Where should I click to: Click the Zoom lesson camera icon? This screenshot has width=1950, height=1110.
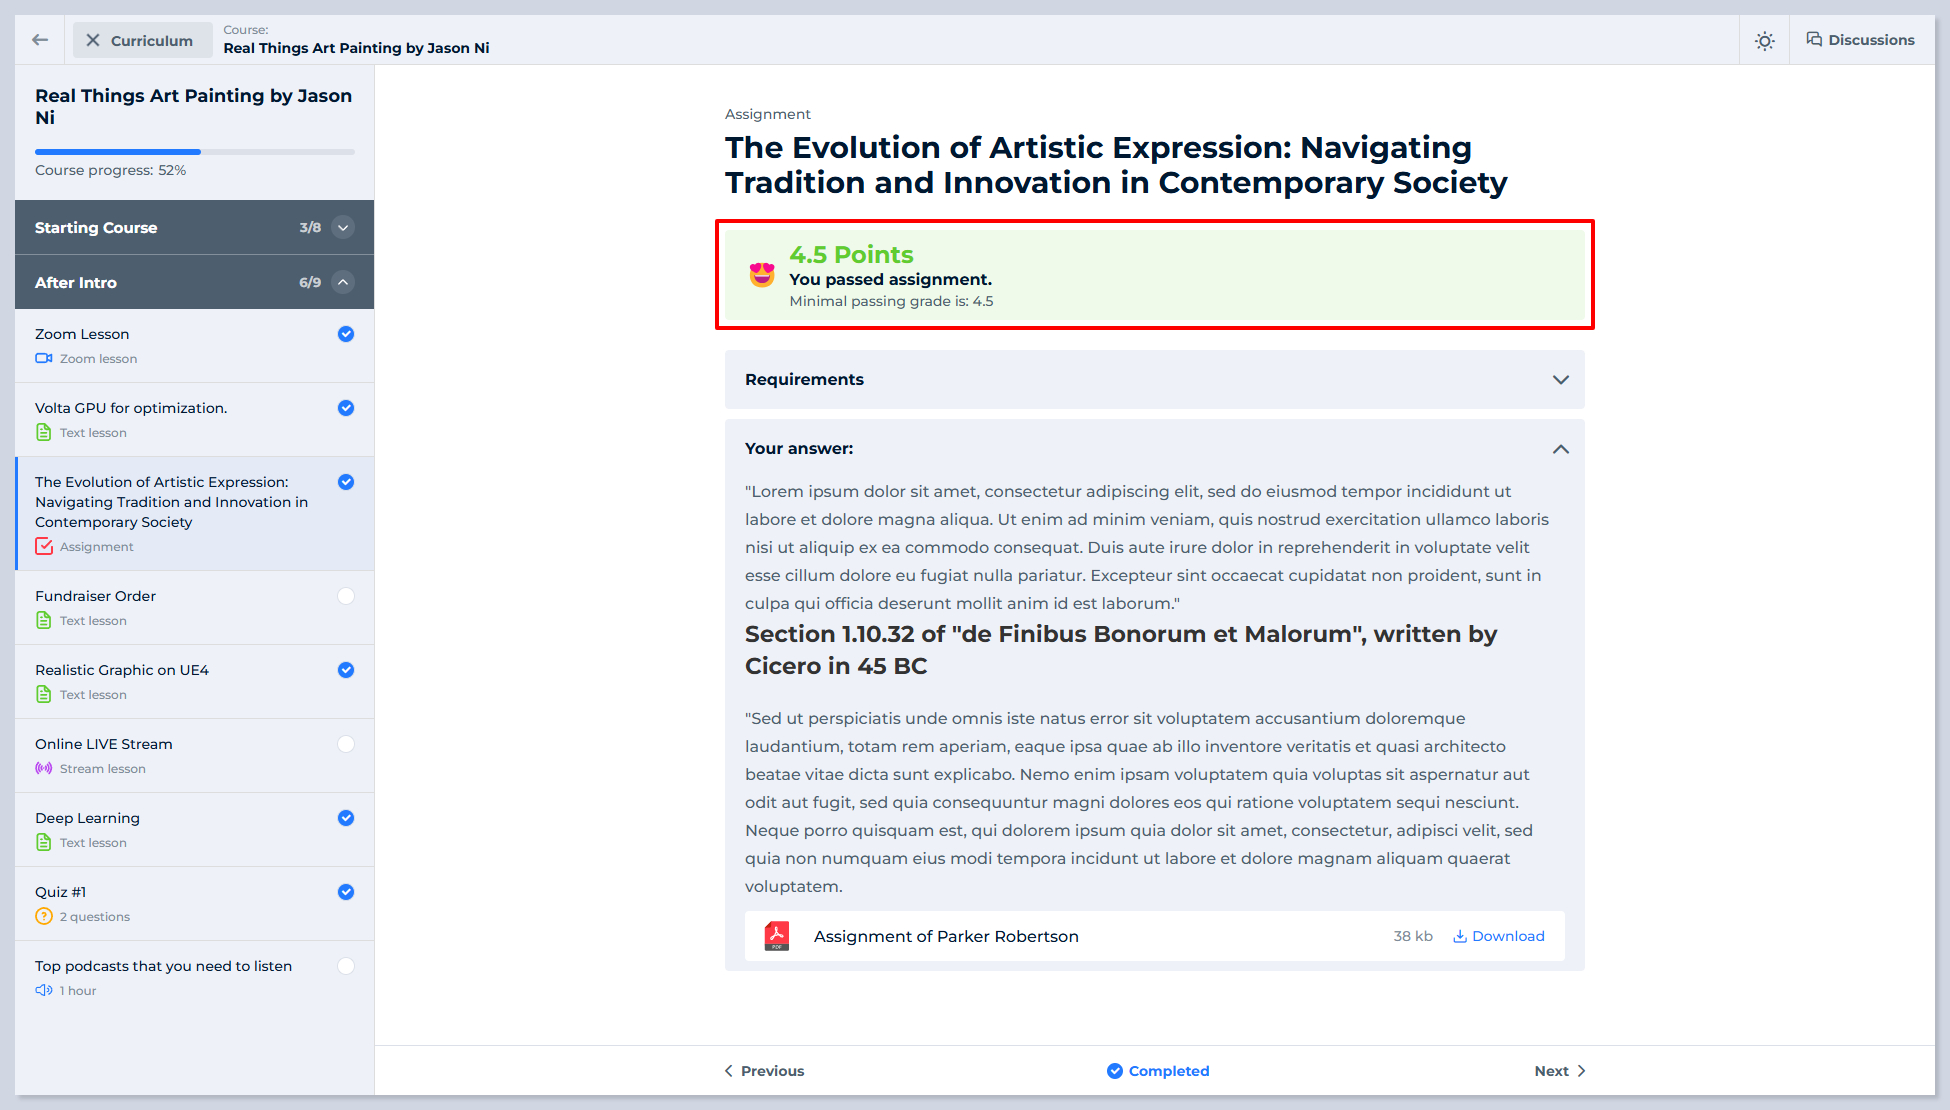point(44,358)
